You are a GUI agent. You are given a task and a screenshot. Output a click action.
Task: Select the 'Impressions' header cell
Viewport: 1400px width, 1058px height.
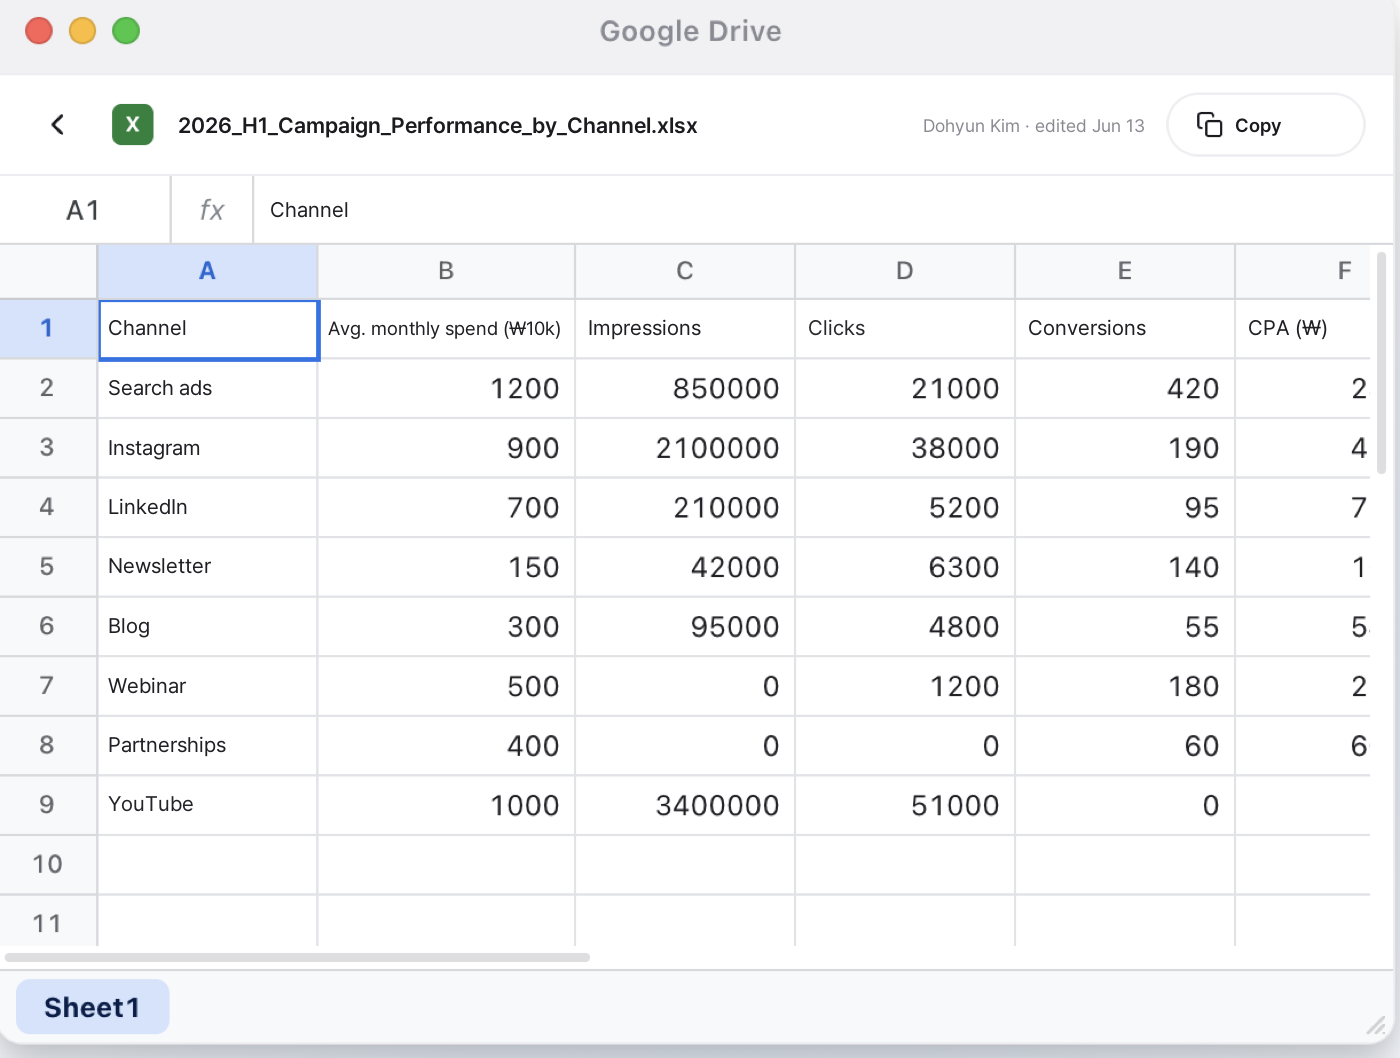point(685,329)
